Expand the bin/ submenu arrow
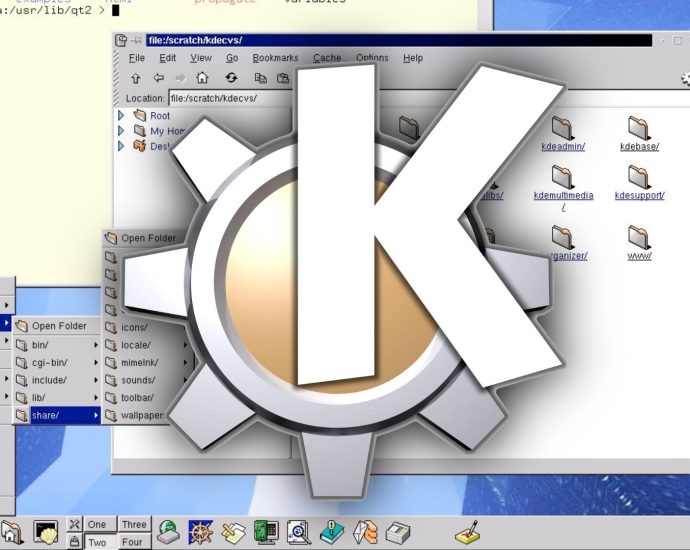Screen dimensions: 690x550 click(x=95, y=345)
